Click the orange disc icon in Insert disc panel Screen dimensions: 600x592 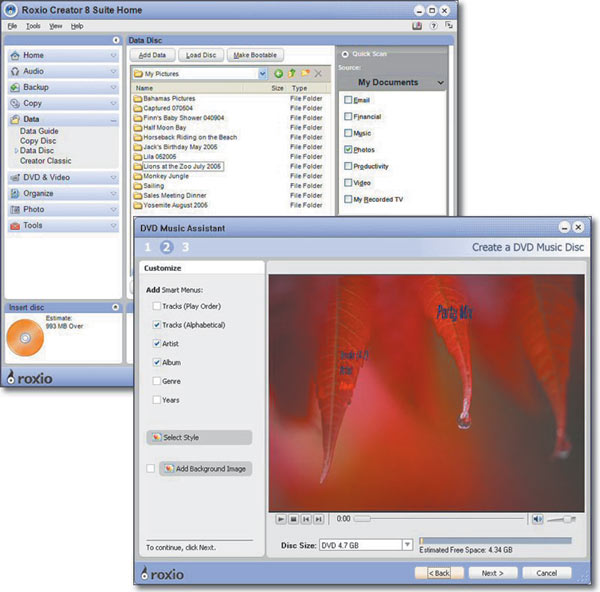[x=25, y=338]
